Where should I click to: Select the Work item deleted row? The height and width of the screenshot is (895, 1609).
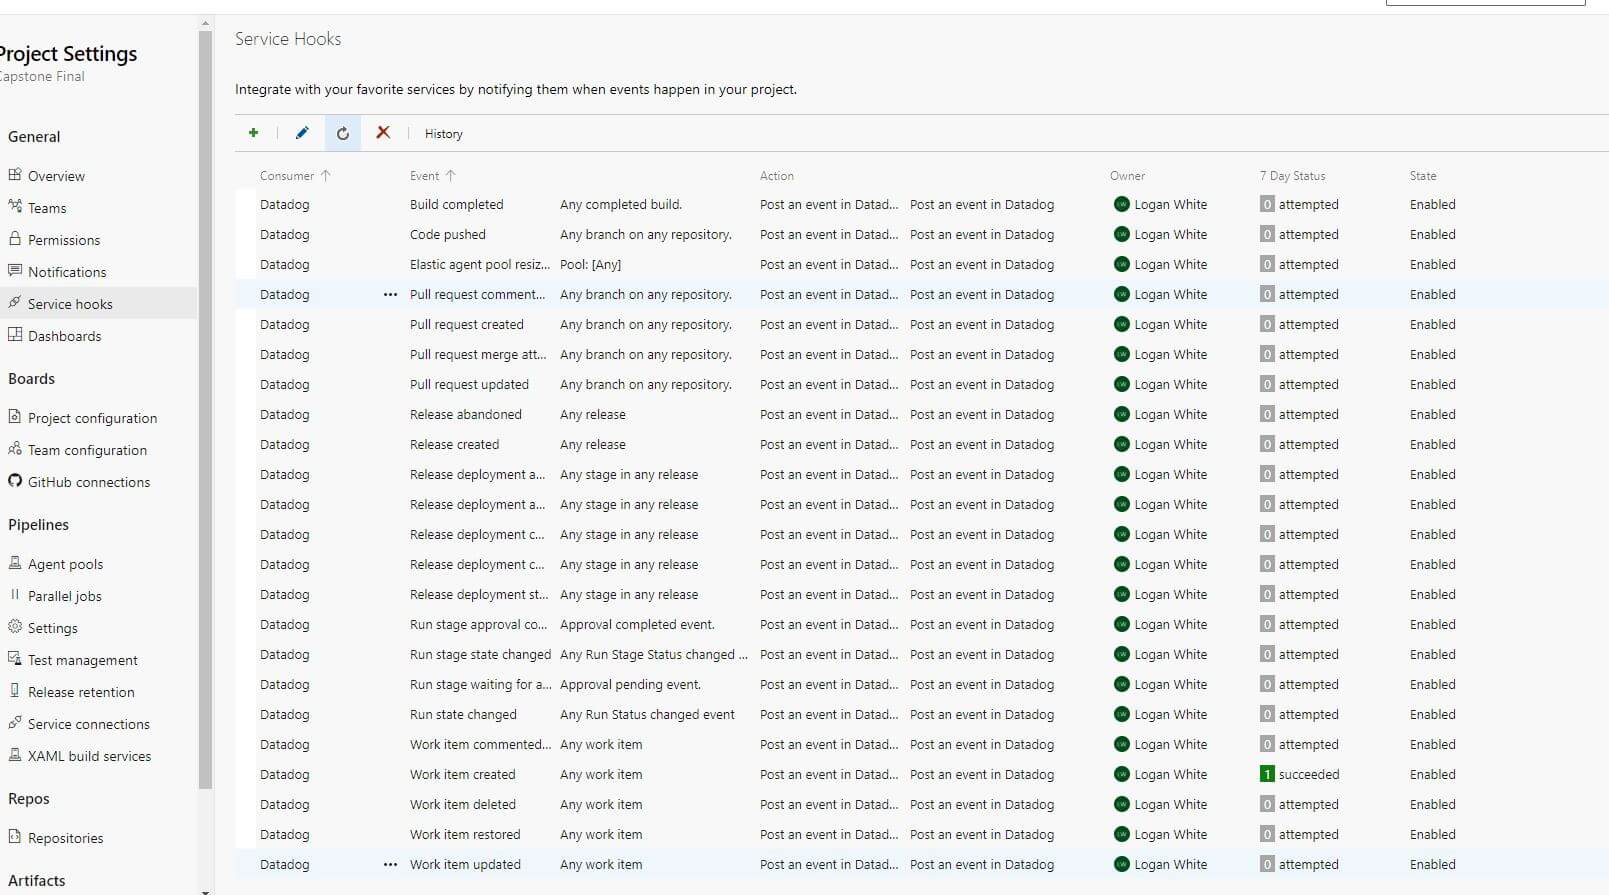point(922,804)
